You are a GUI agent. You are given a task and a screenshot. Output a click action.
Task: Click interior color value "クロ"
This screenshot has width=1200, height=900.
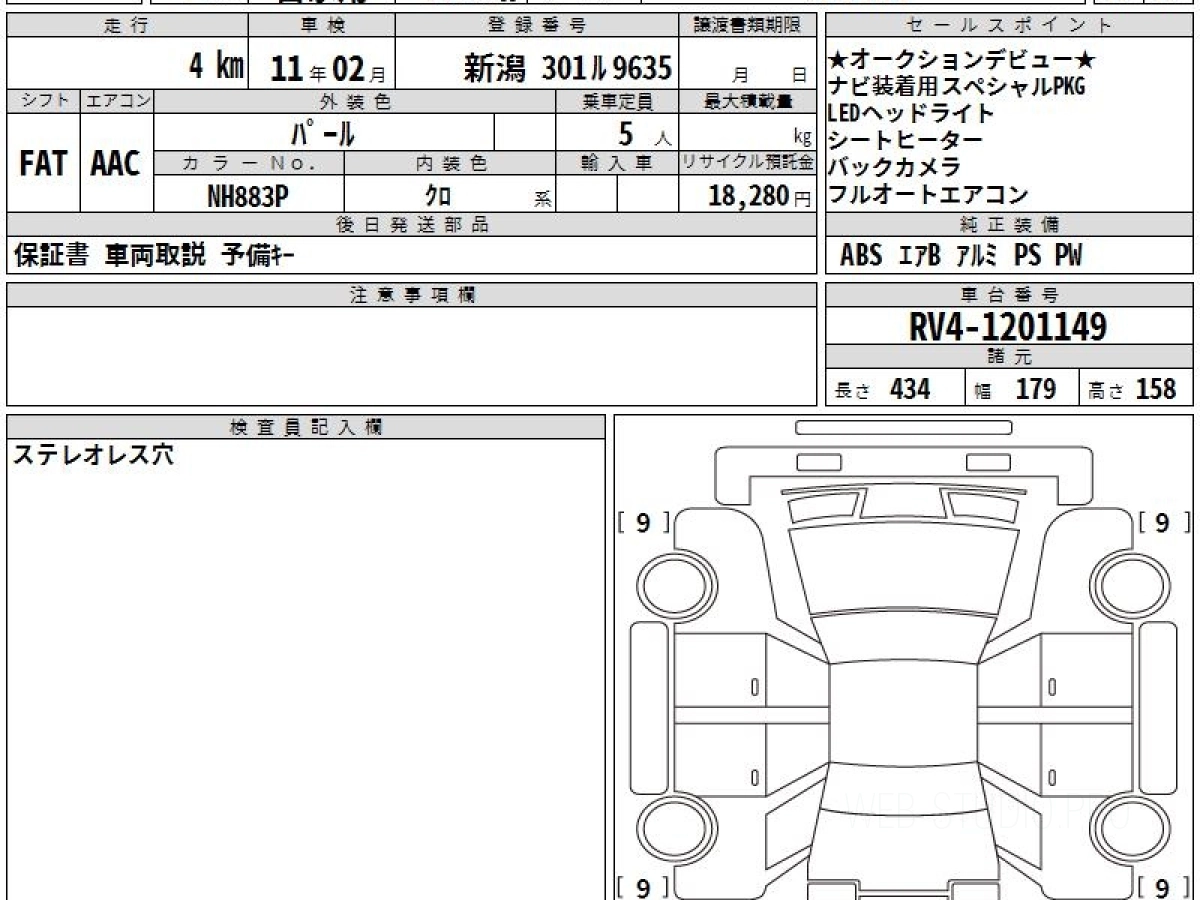pyautogui.click(x=438, y=196)
